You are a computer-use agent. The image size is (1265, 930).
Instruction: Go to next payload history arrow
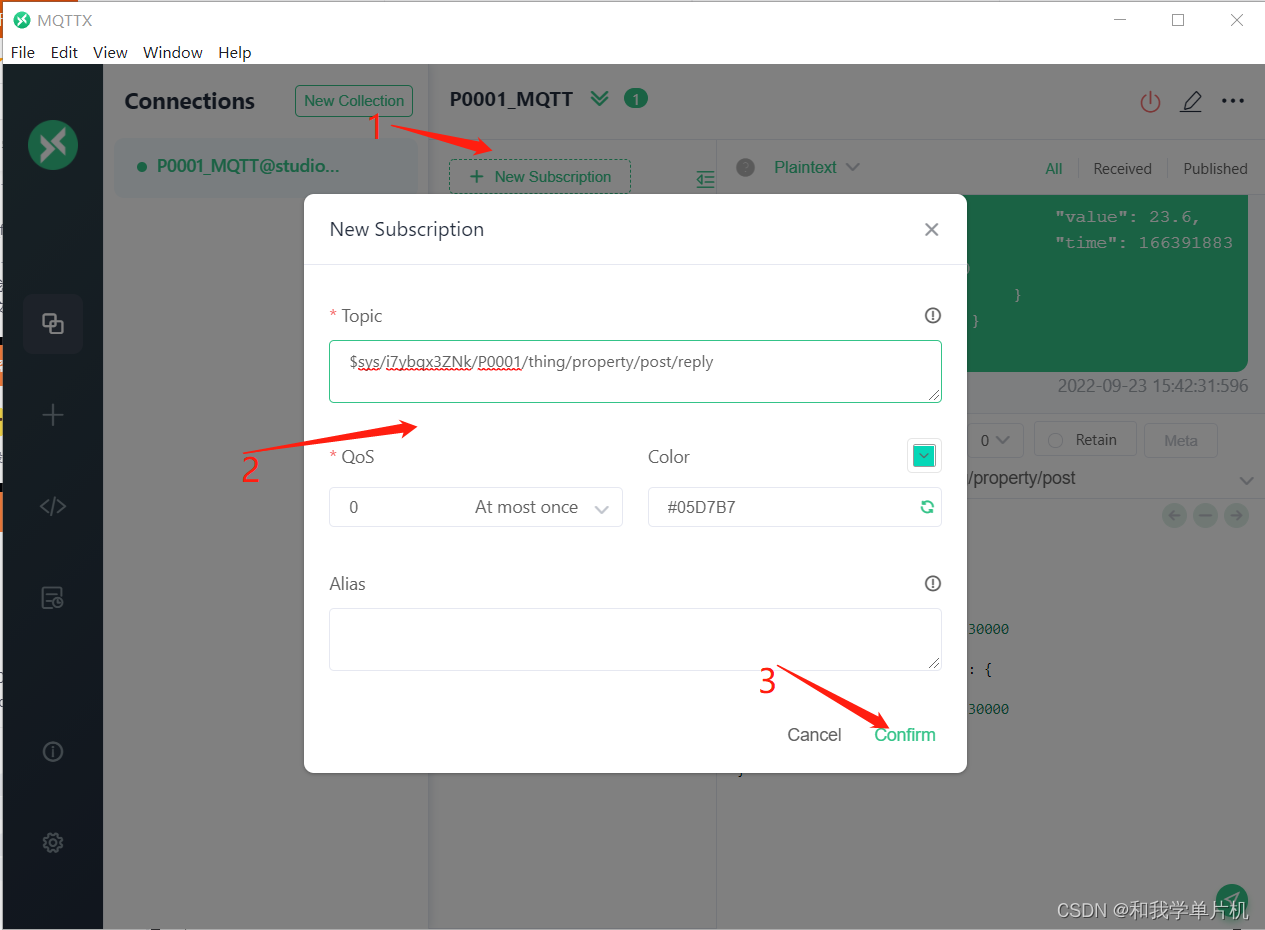[1237, 515]
